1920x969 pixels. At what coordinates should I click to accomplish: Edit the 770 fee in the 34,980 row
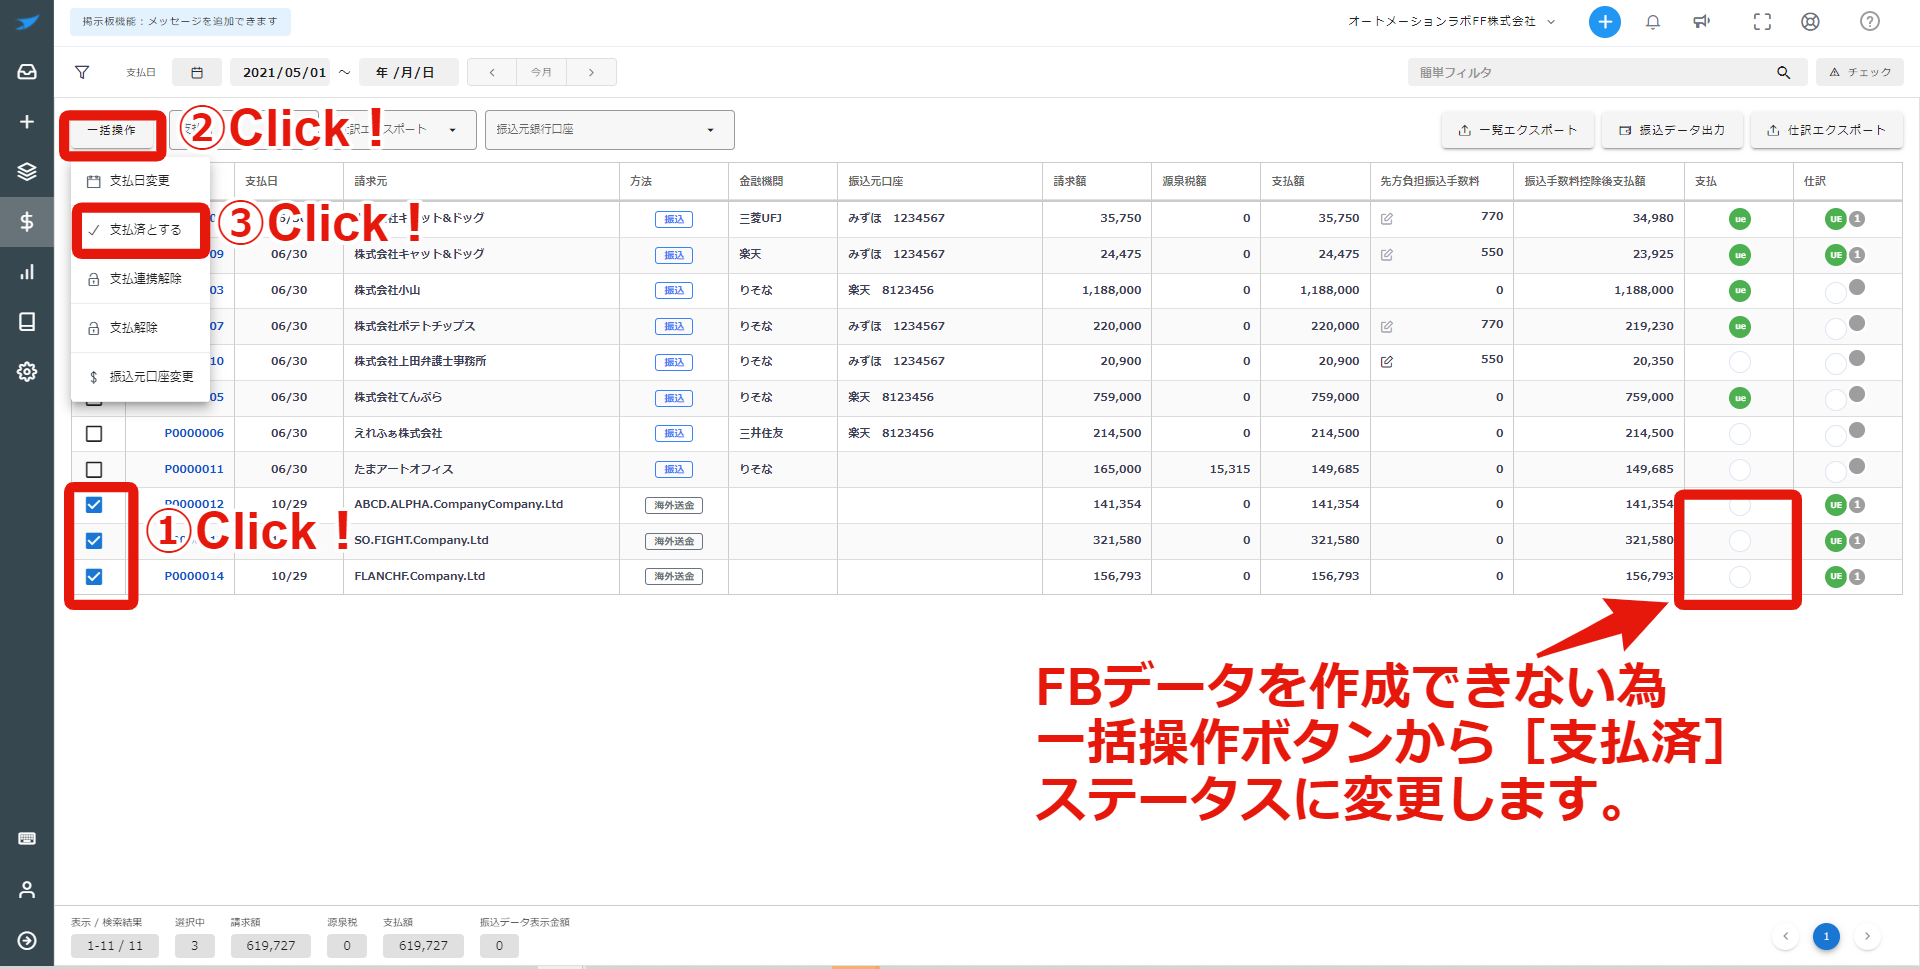1387,219
